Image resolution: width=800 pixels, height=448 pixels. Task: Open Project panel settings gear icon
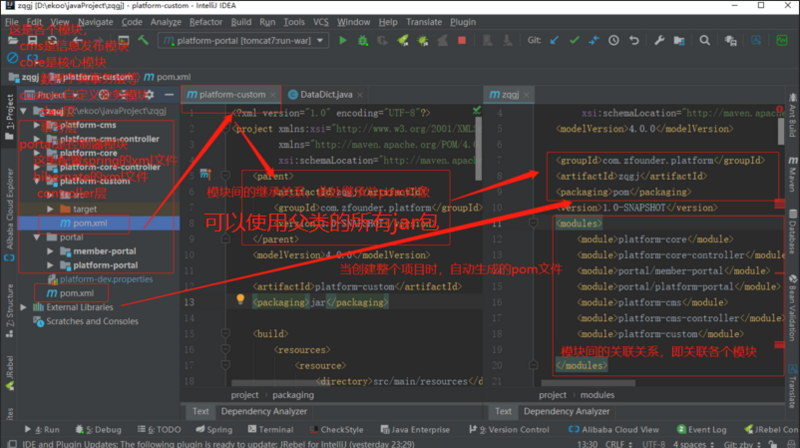tap(149, 94)
